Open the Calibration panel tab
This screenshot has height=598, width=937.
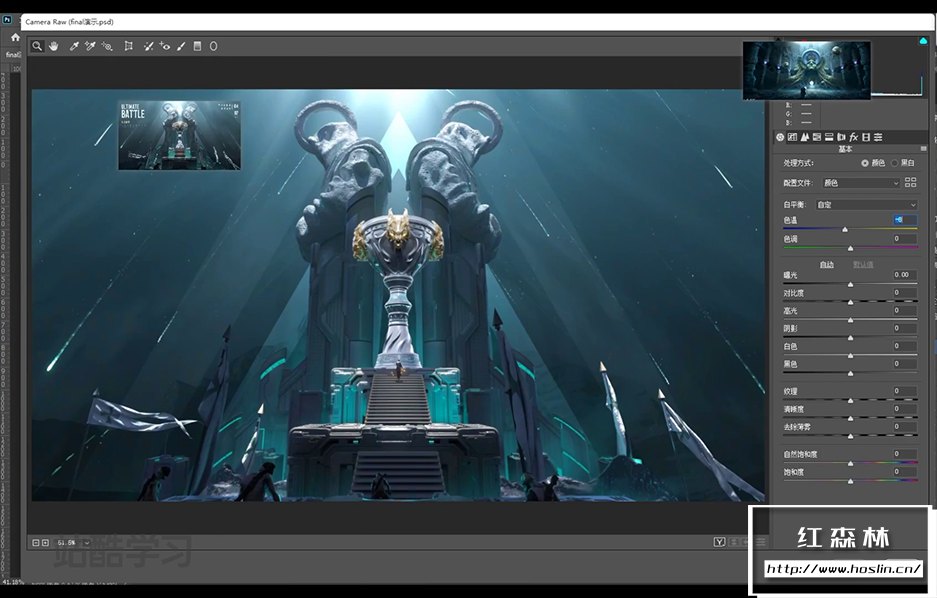pos(866,137)
